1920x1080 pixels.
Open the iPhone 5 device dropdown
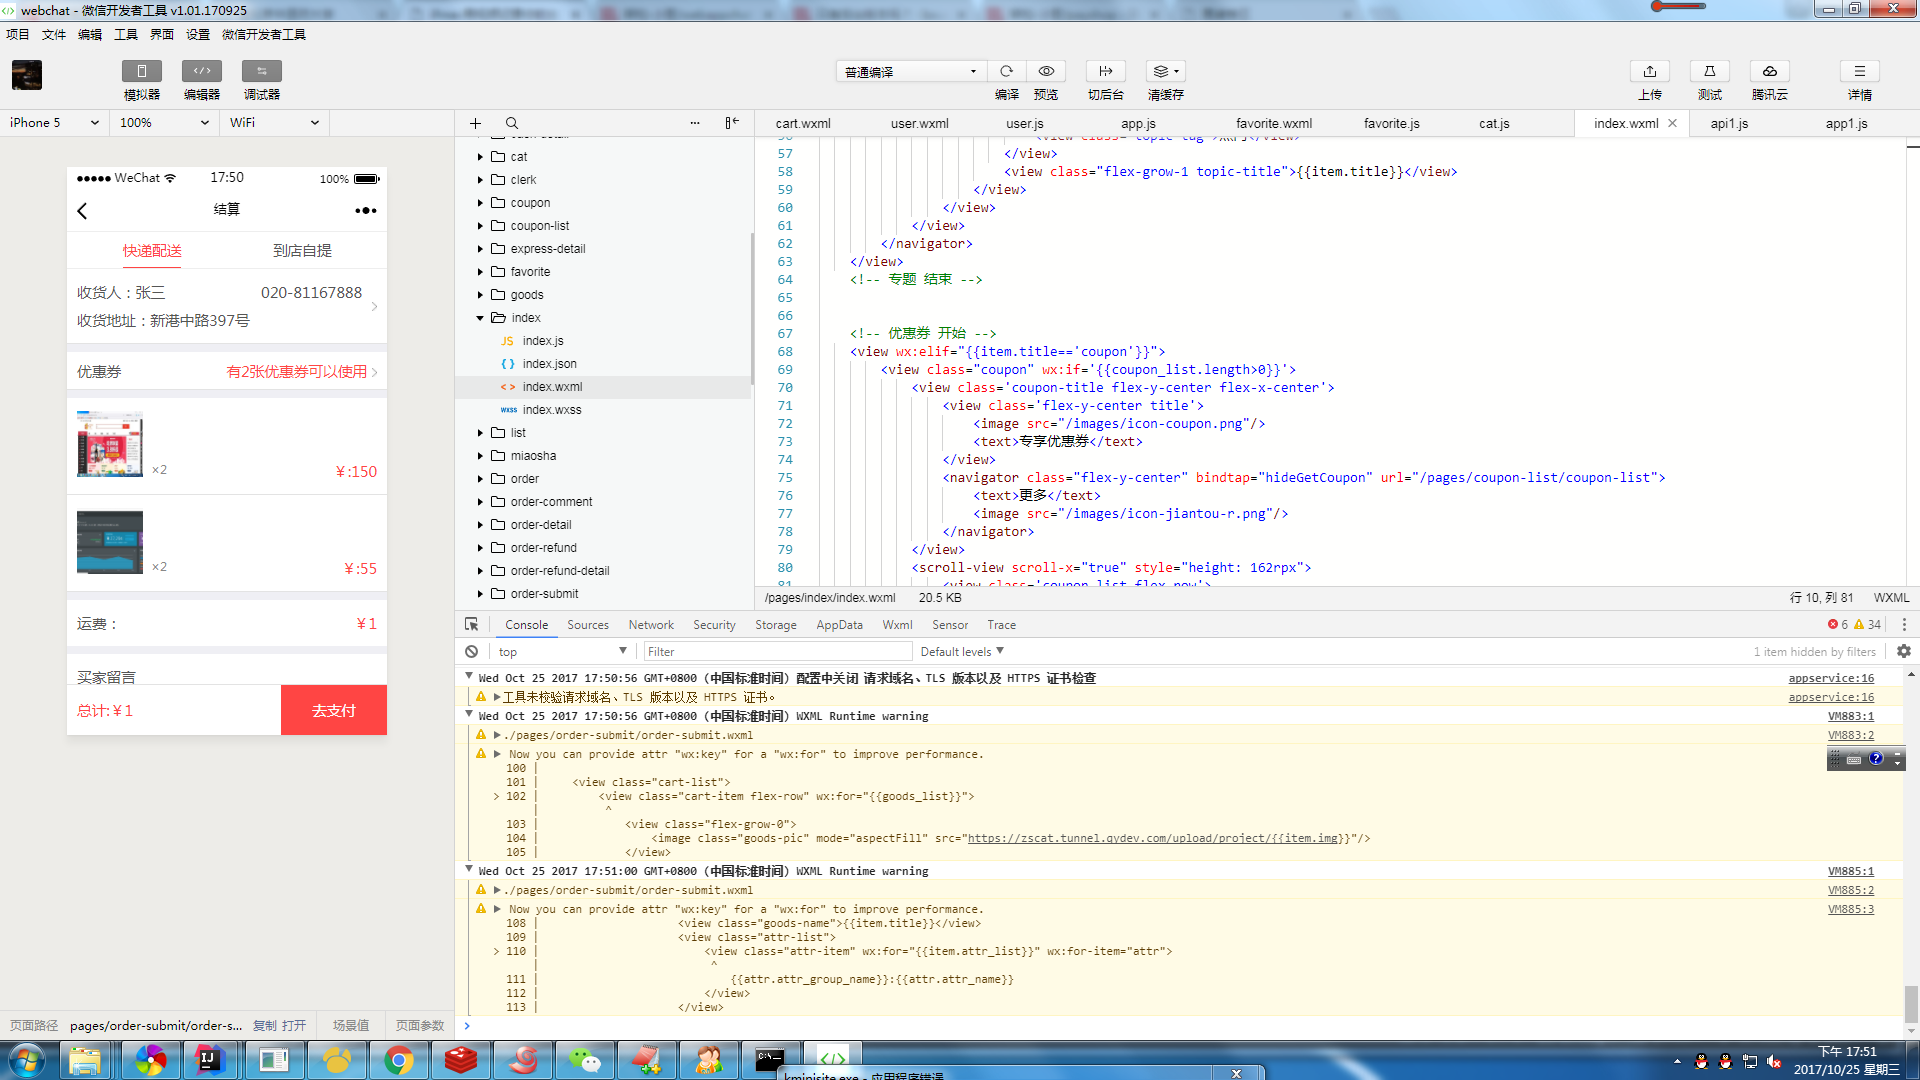click(54, 123)
